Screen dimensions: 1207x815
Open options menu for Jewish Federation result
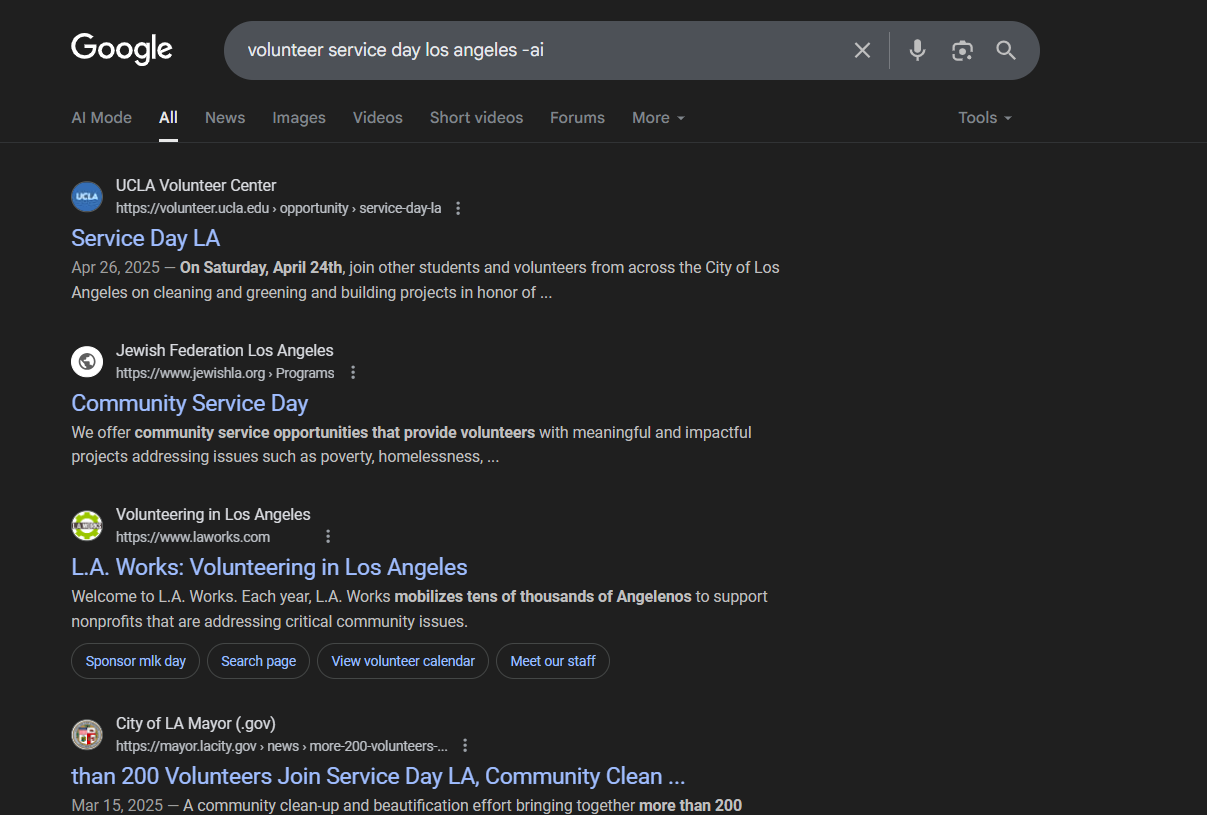[x=352, y=373]
